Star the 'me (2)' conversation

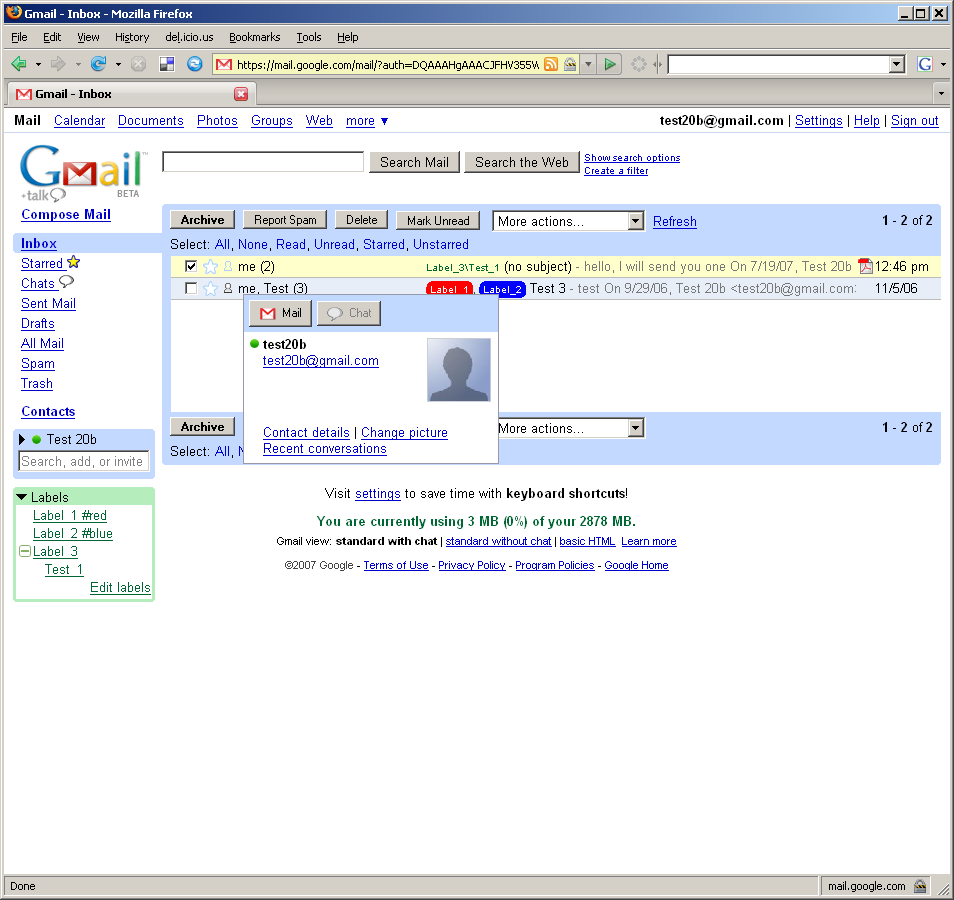(210, 267)
